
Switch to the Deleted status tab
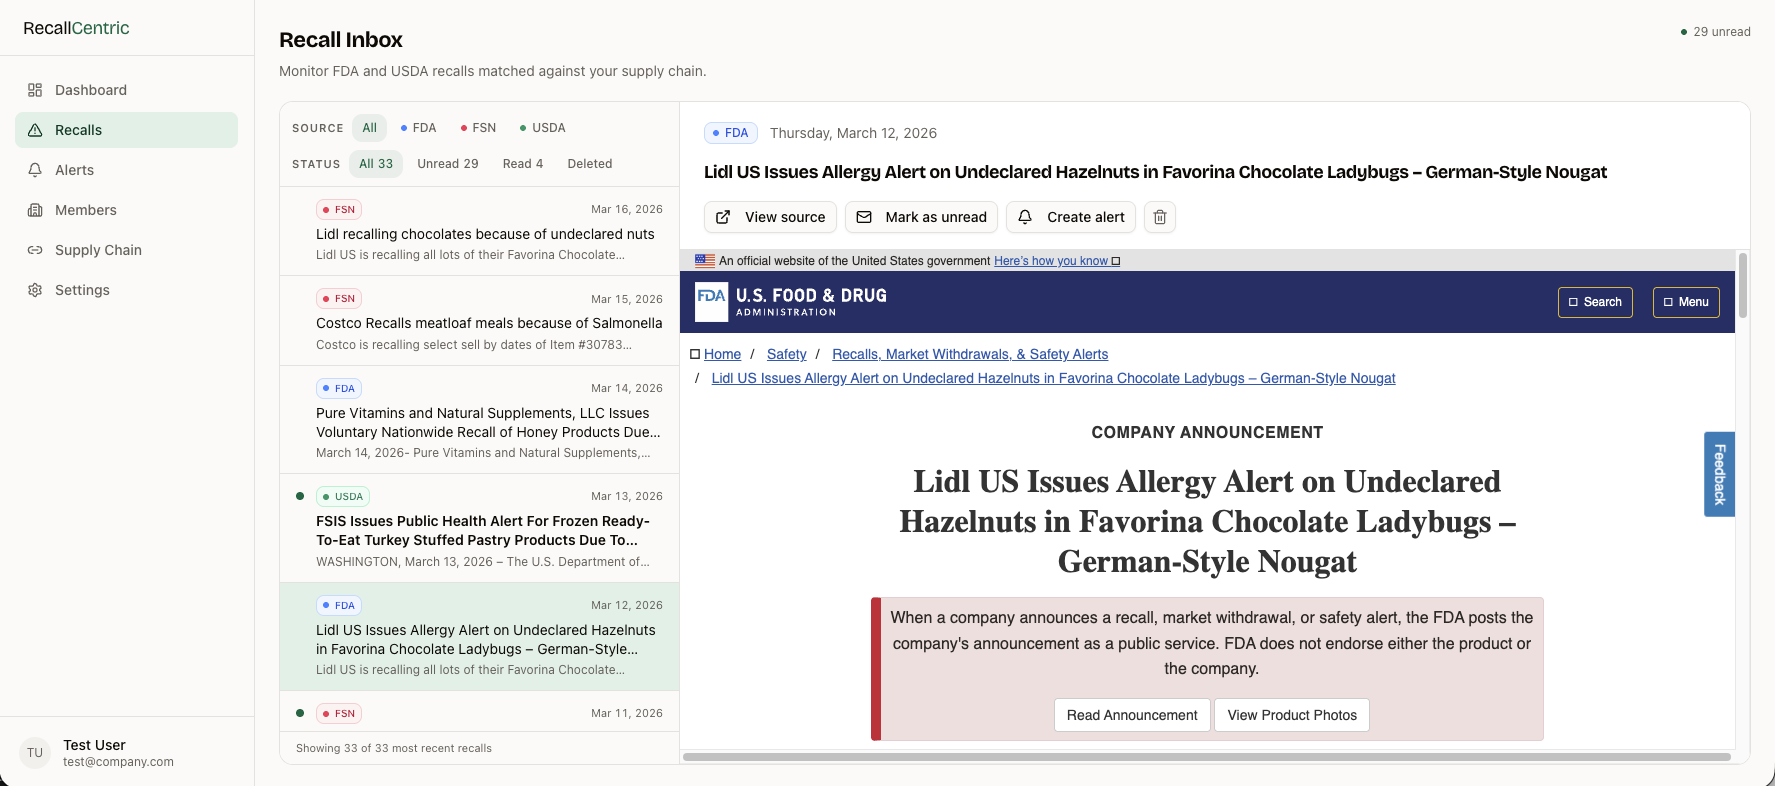[589, 164]
